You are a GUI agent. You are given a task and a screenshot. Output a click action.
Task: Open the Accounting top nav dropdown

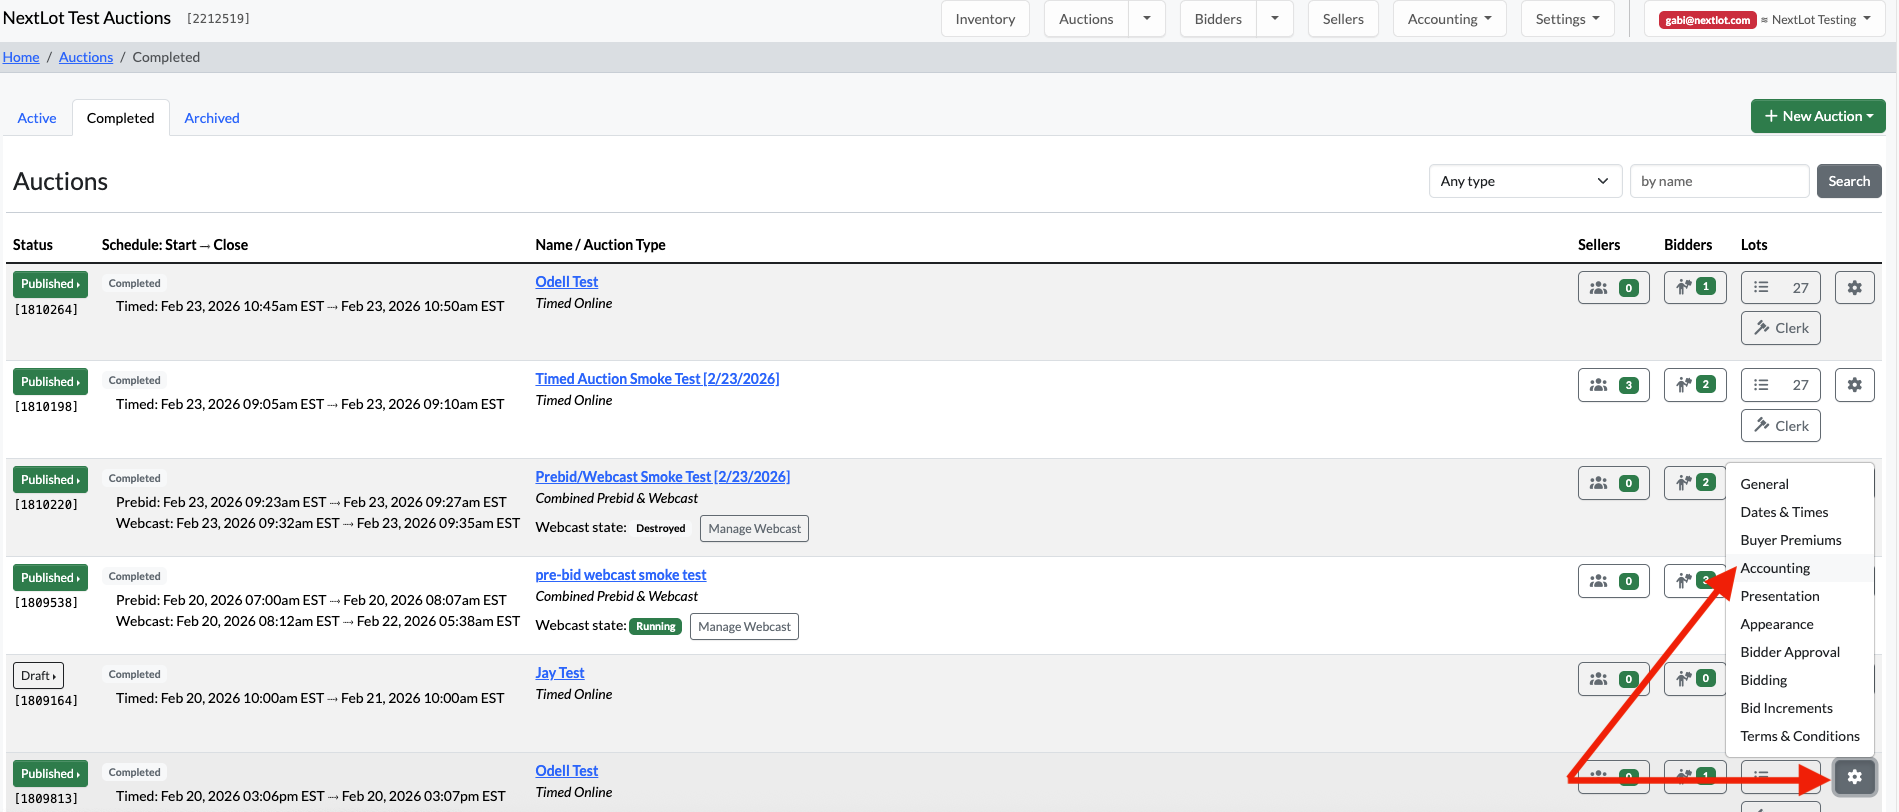1449,19
